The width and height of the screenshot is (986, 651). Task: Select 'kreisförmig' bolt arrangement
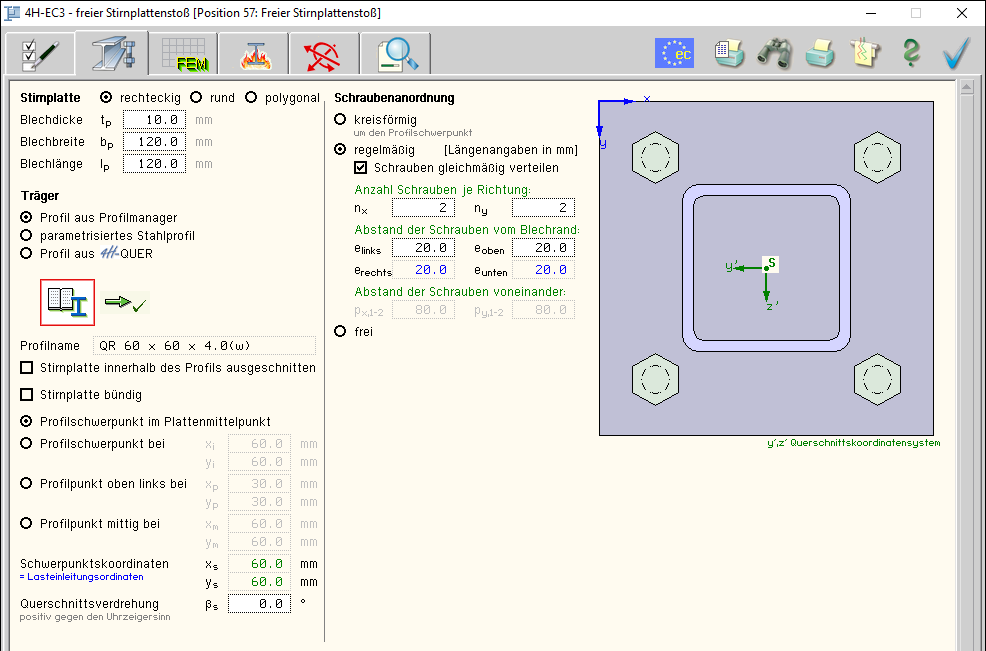point(341,119)
